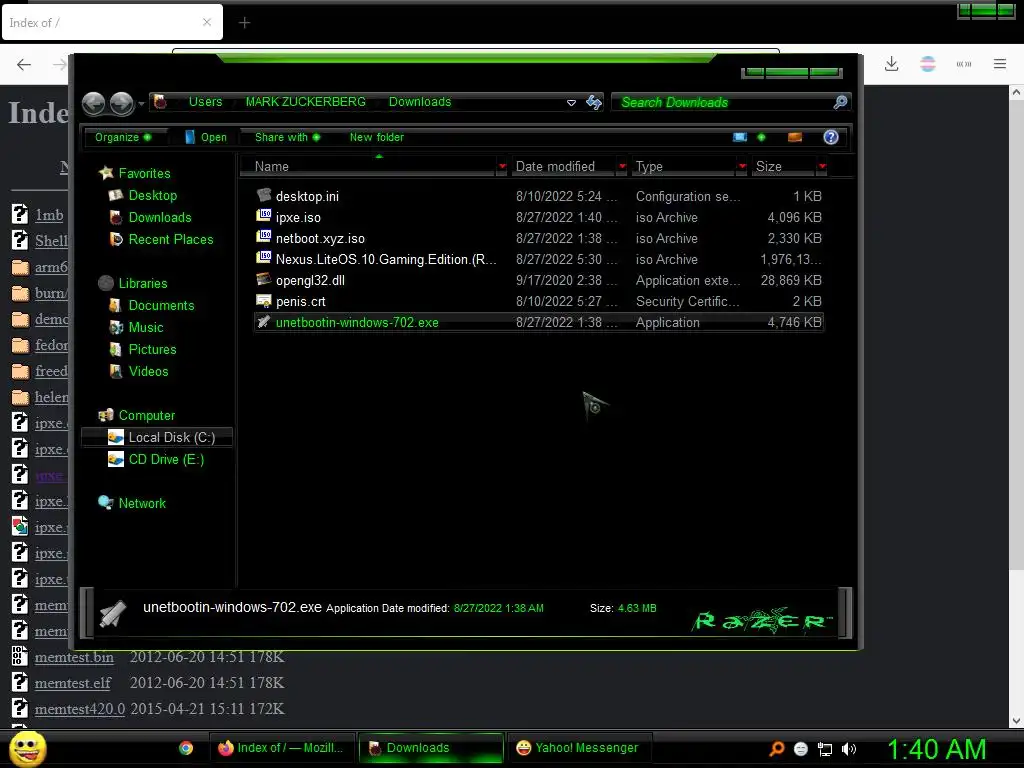
Task: Click the Users segment in the address bar
Action: 205,102
